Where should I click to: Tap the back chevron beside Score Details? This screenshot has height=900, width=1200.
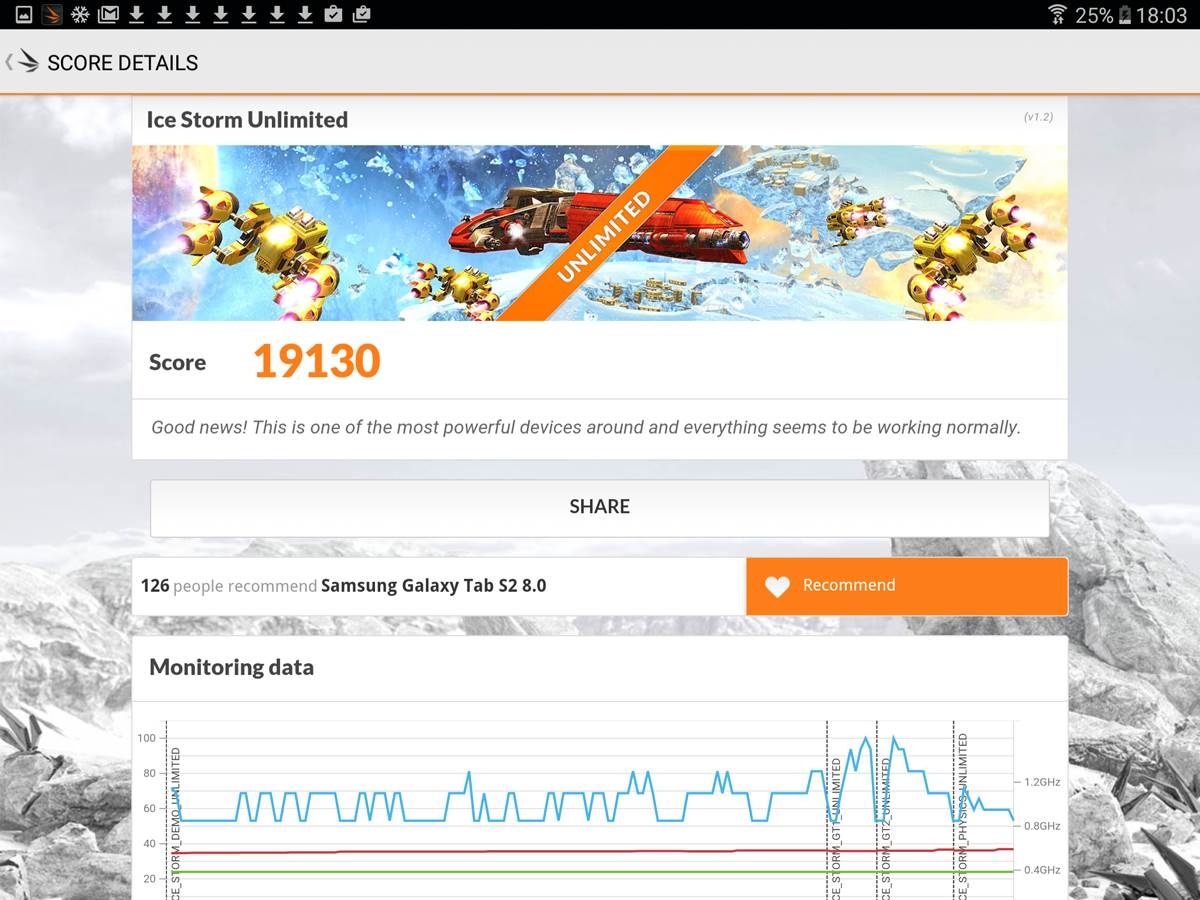coord(9,62)
